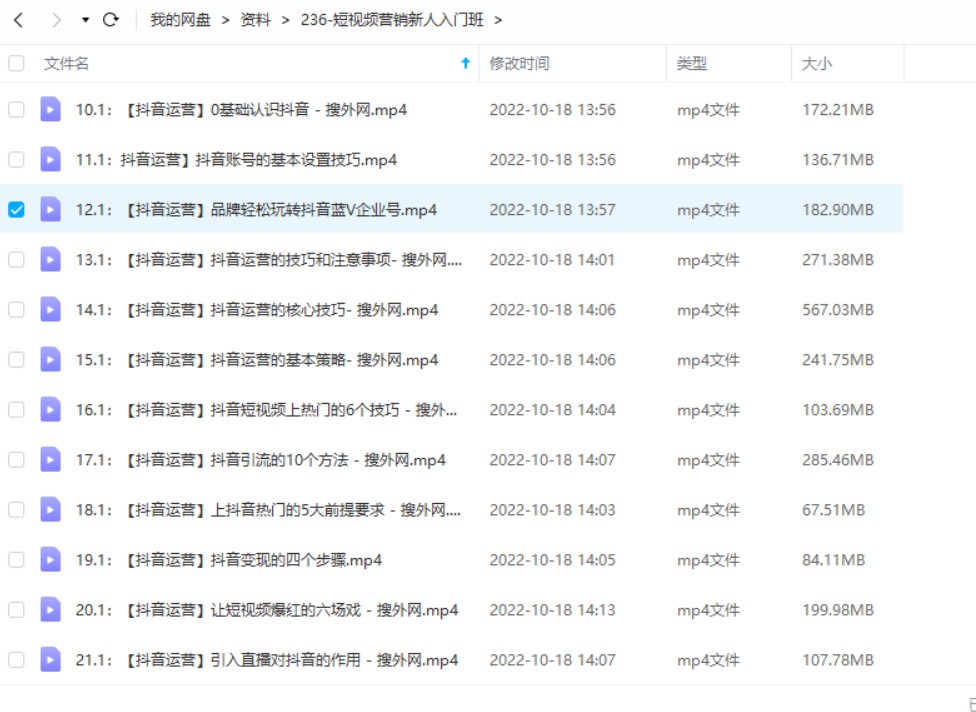
Task: Check the box for file 21.1
Action: click(16, 660)
